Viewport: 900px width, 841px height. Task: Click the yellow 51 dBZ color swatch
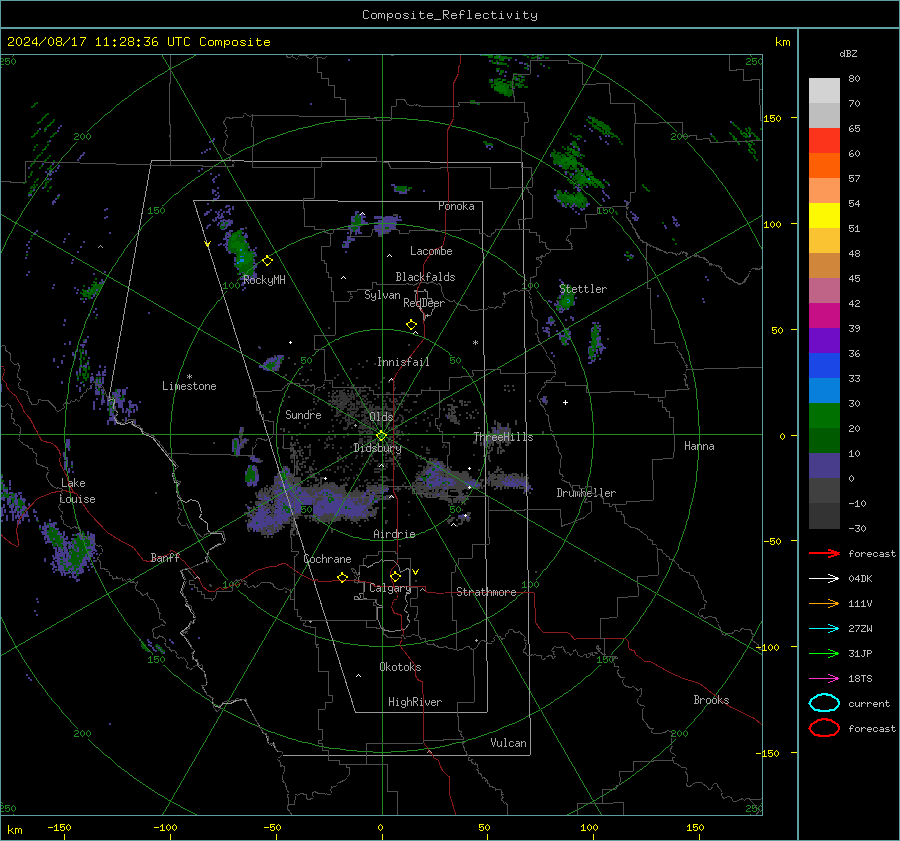824,216
